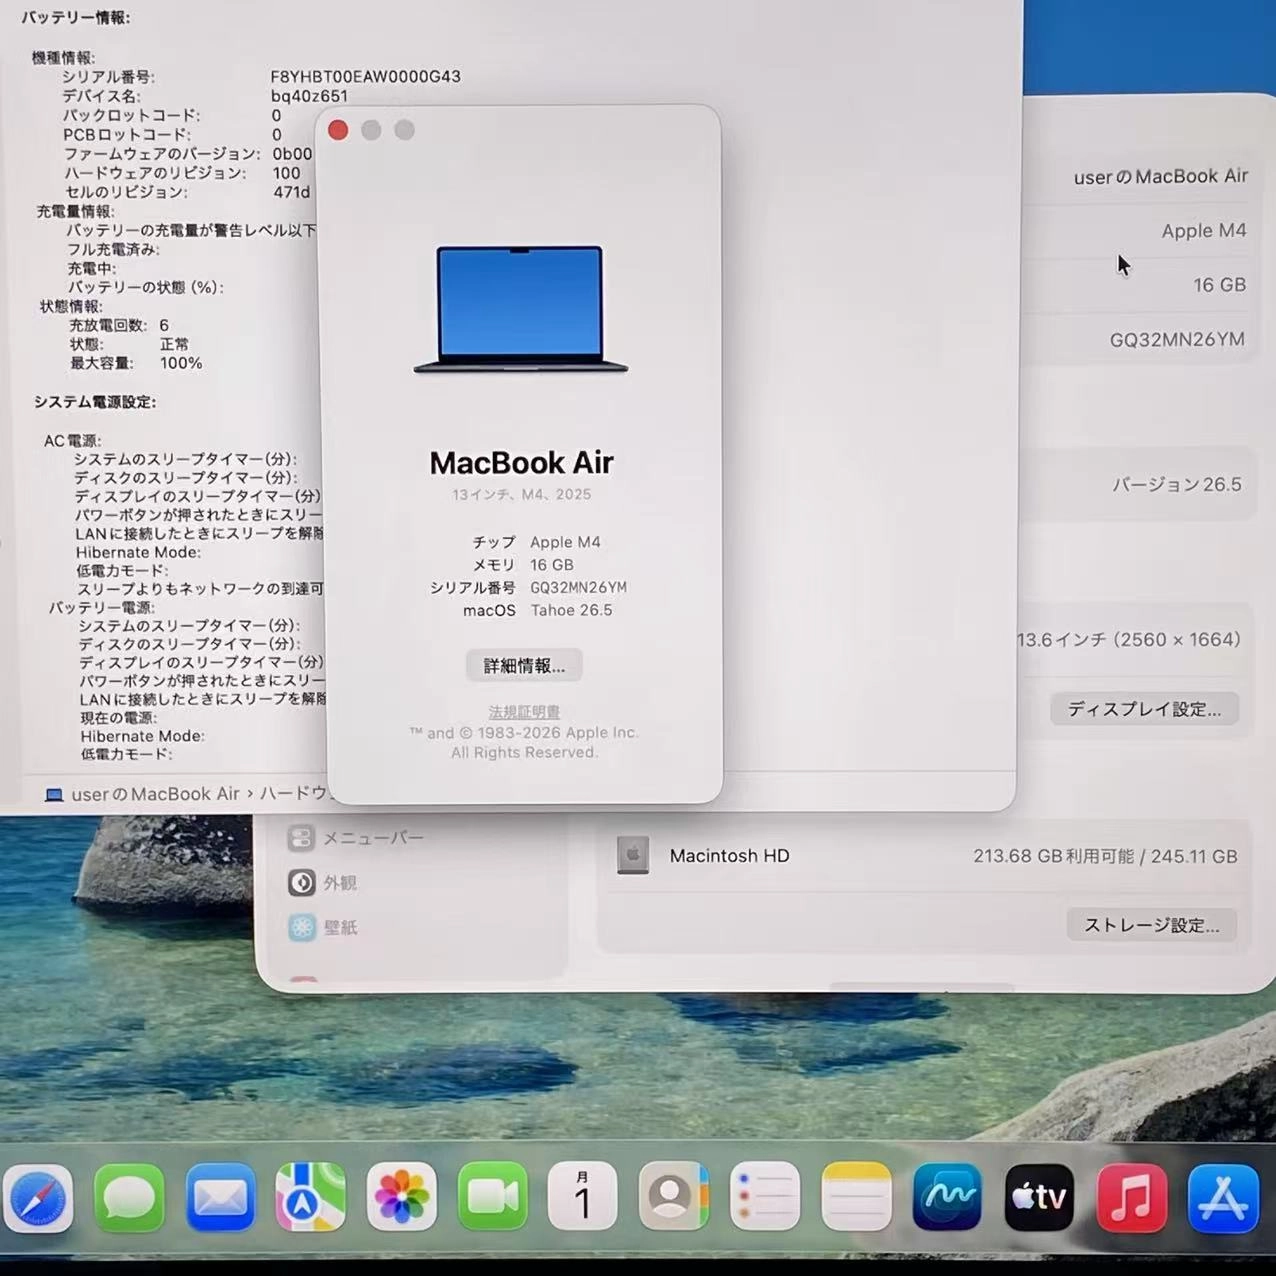
Task: Open Mail from the Dock
Action: click(220, 1197)
